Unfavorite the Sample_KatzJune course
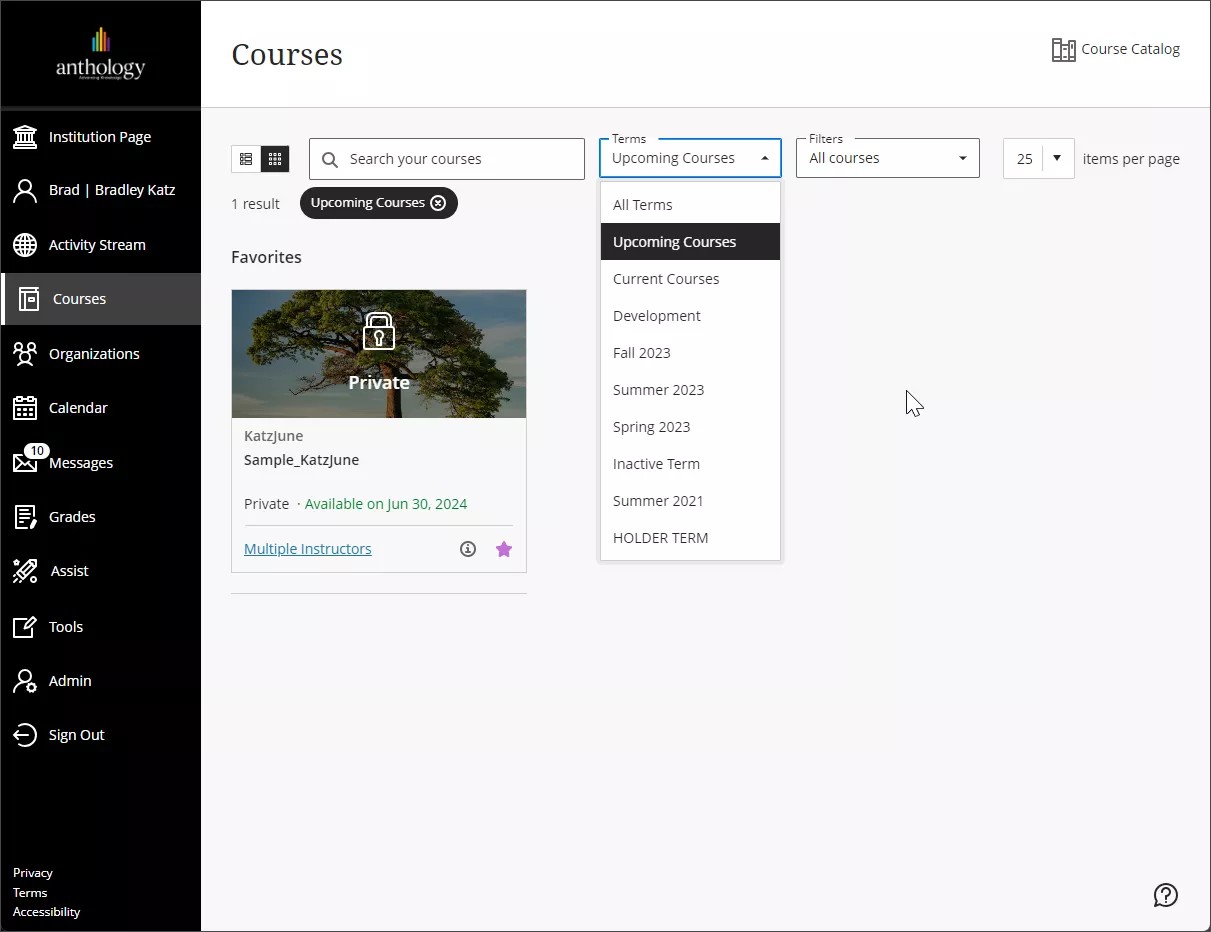1211x932 pixels. click(x=503, y=548)
